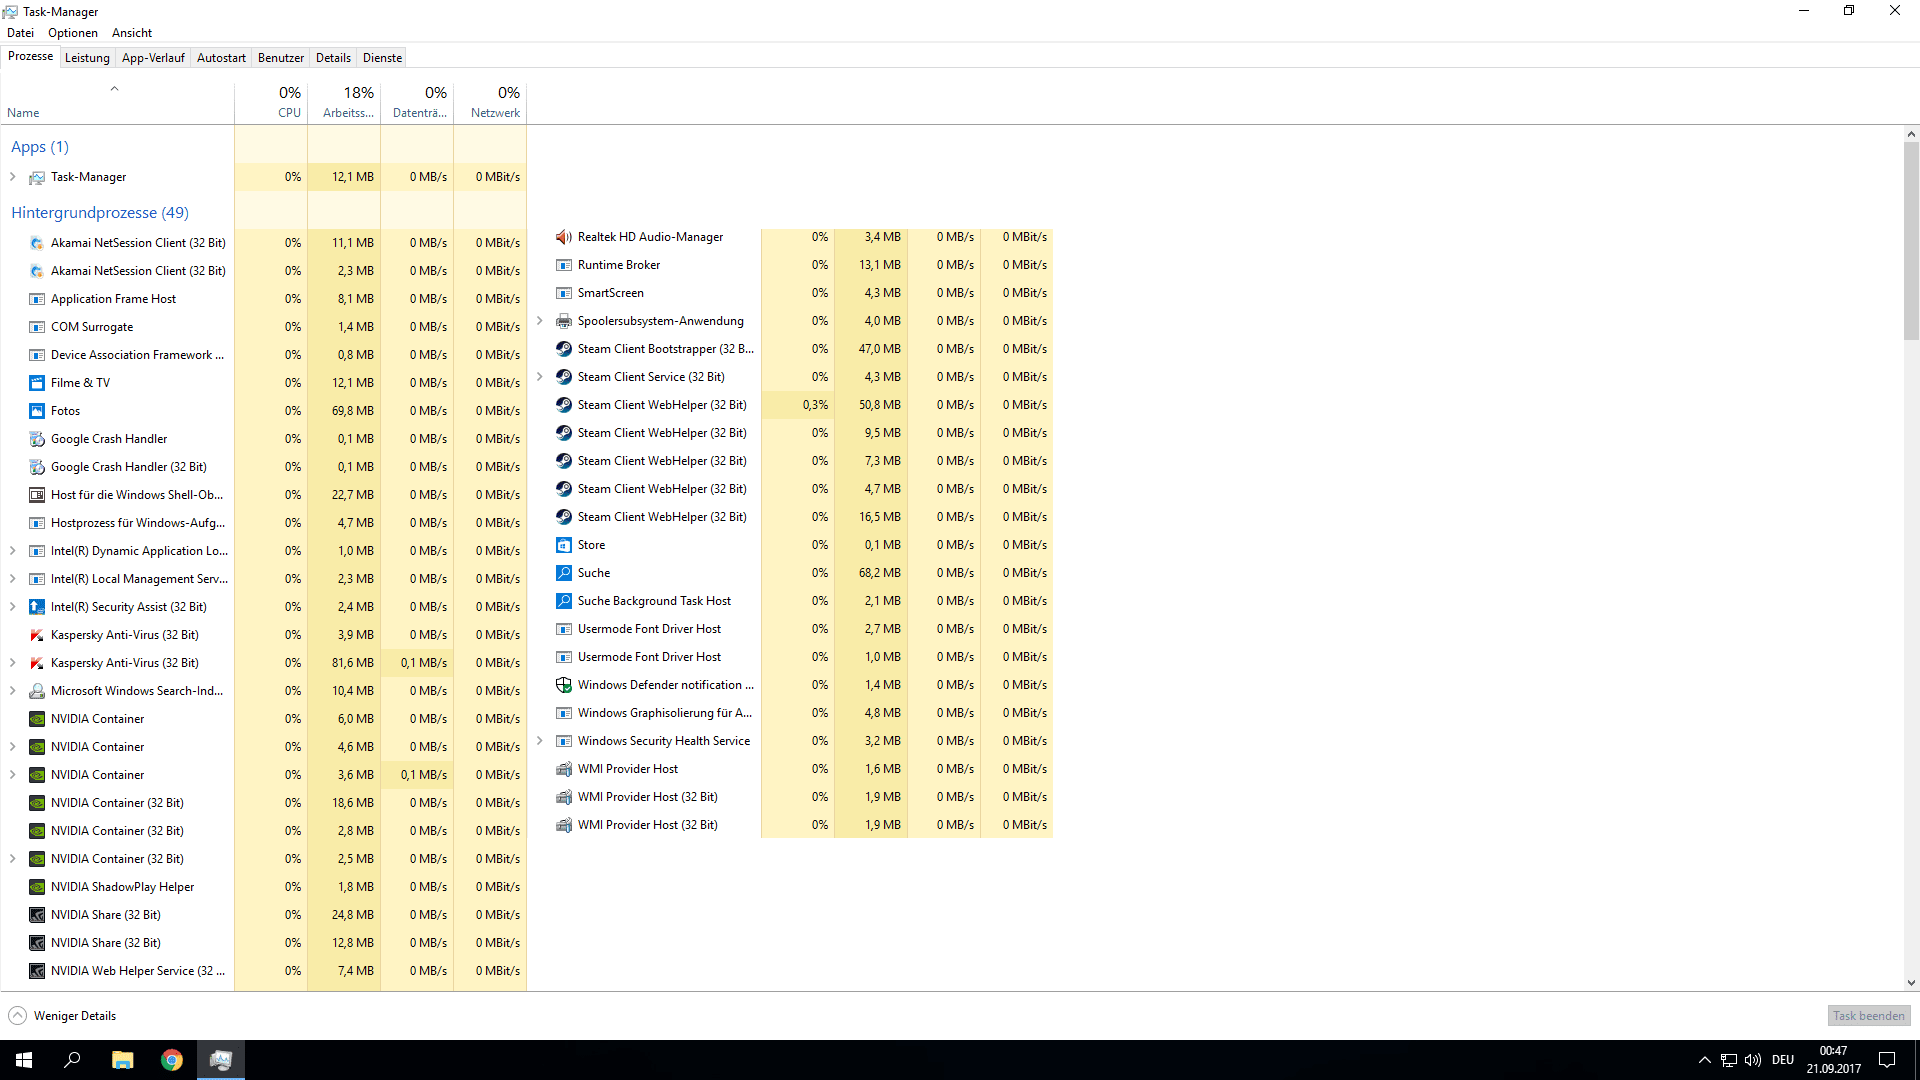1920x1080 pixels.
Task: Click the volume tray icon
Action: (1753, 1060)
